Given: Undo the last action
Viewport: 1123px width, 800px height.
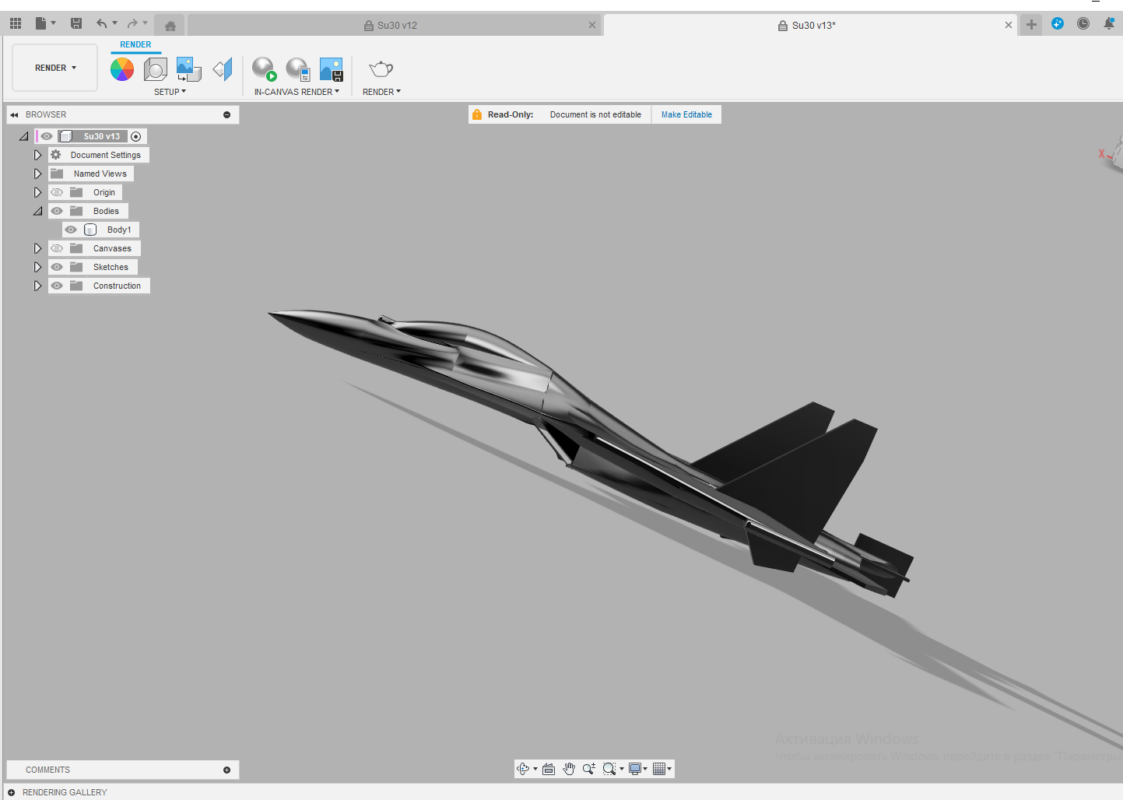Looking at the screenshot, I should click(x=102, y=24).
